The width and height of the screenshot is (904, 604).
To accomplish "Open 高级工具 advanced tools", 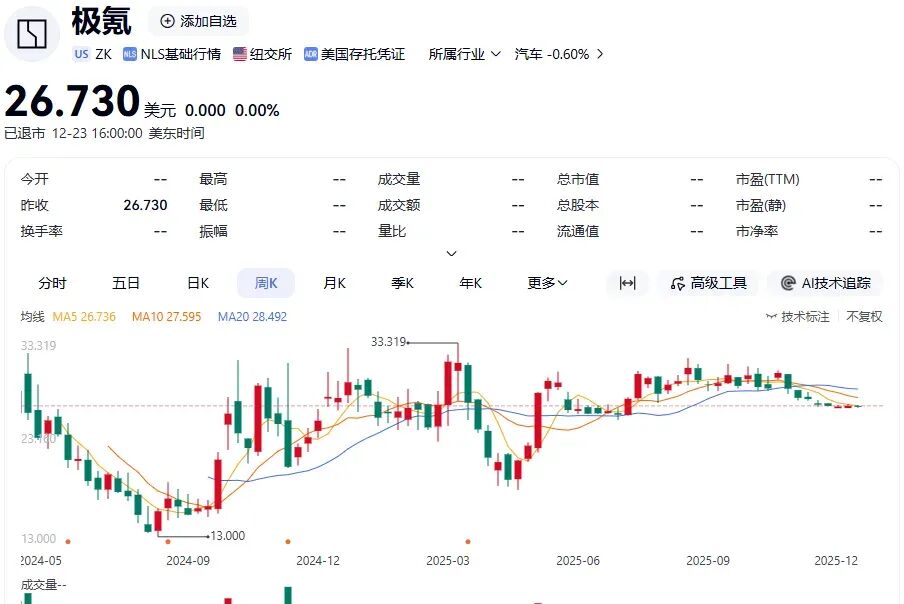I will pos(709,283).
